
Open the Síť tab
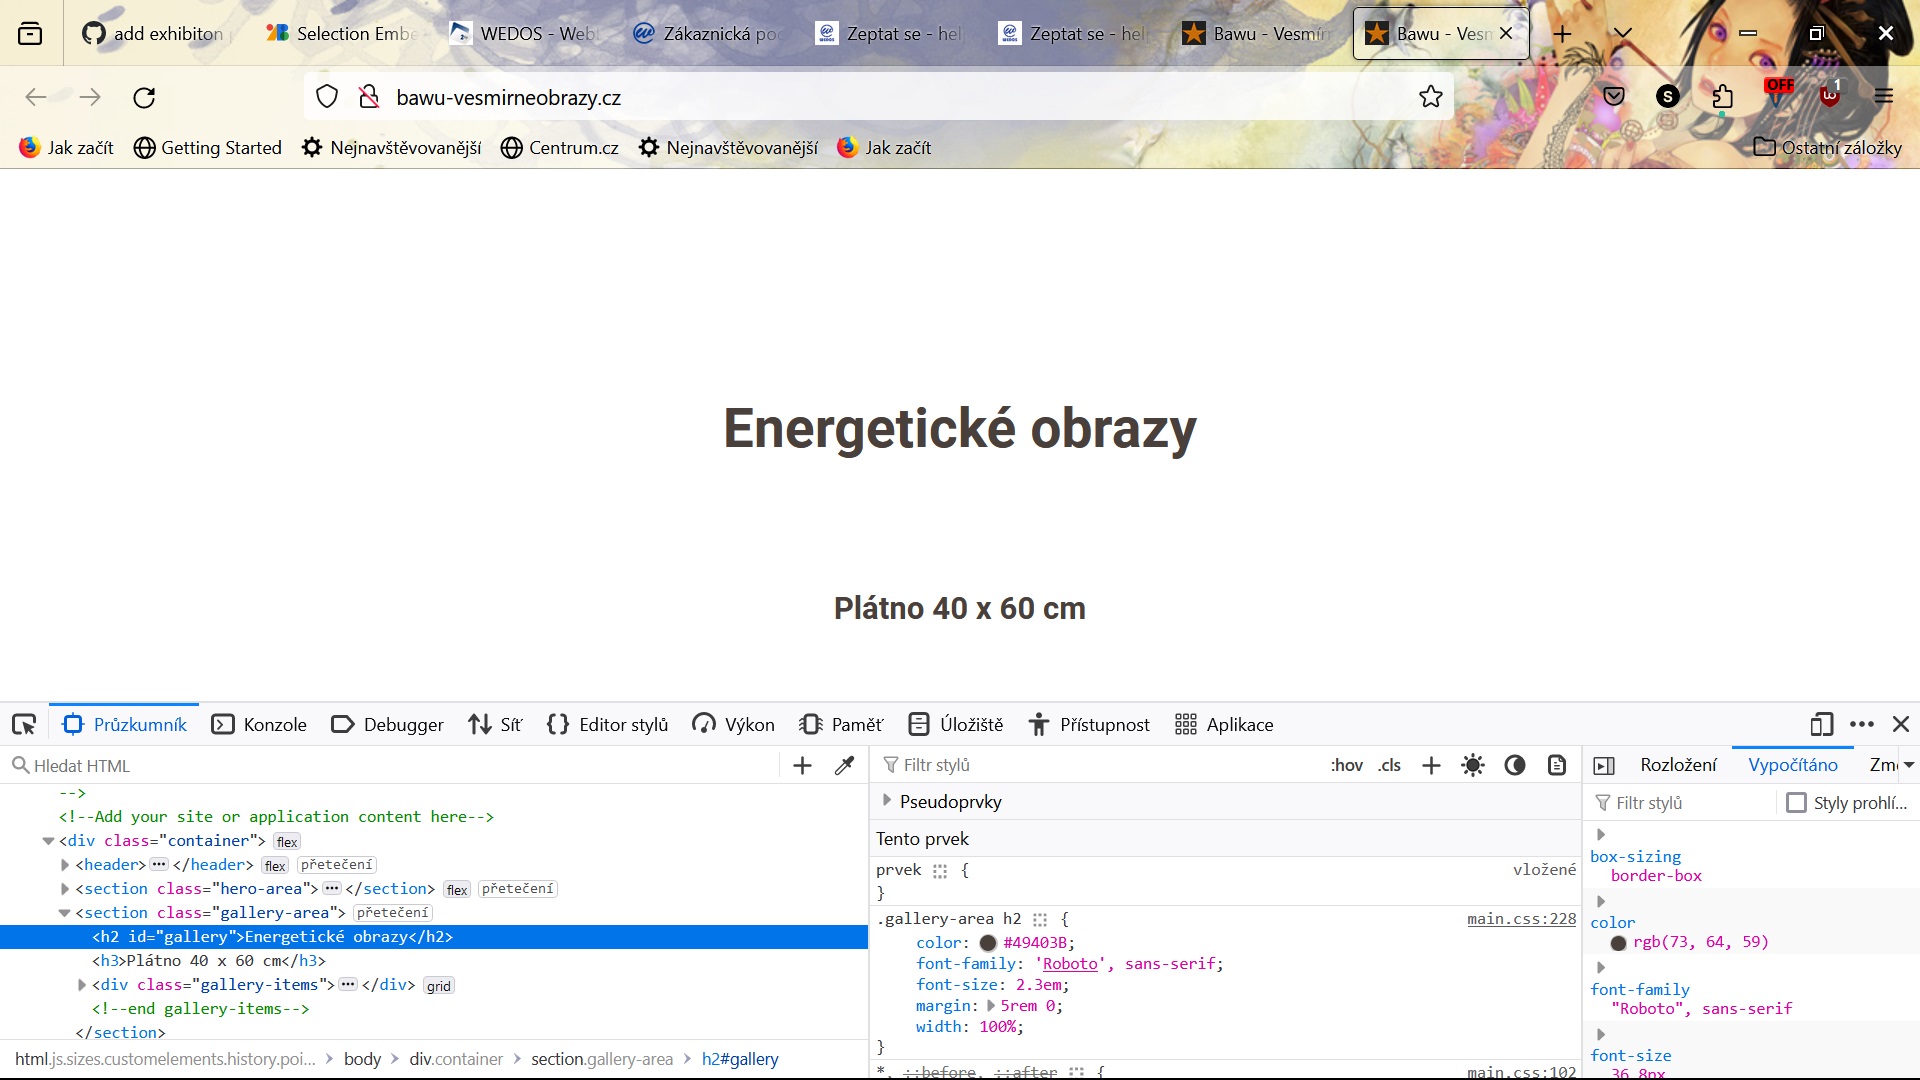(495, 724)
